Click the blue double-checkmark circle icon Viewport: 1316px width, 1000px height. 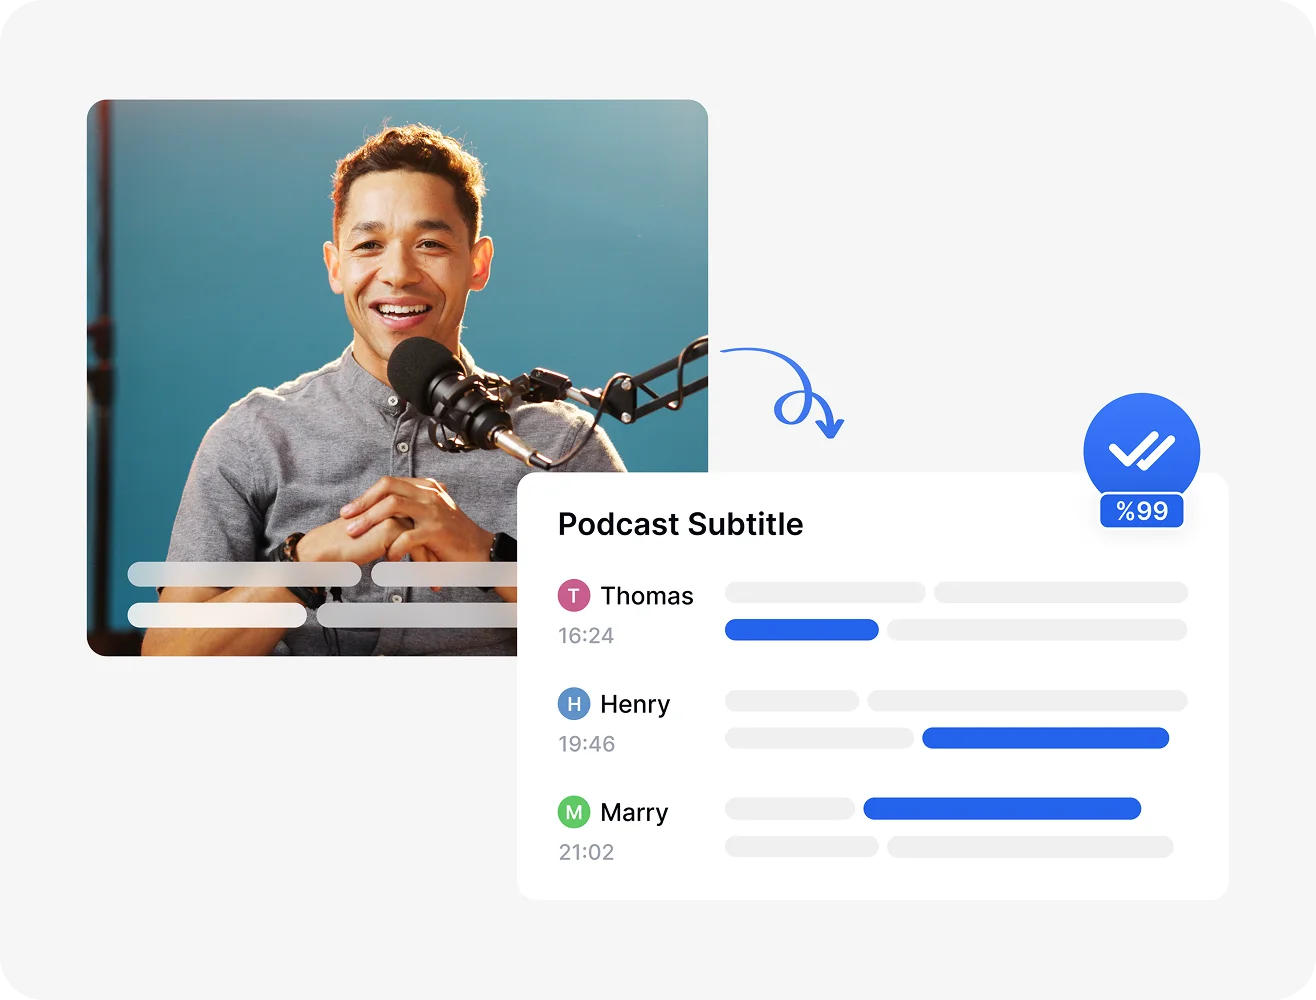click(1141, 449)
